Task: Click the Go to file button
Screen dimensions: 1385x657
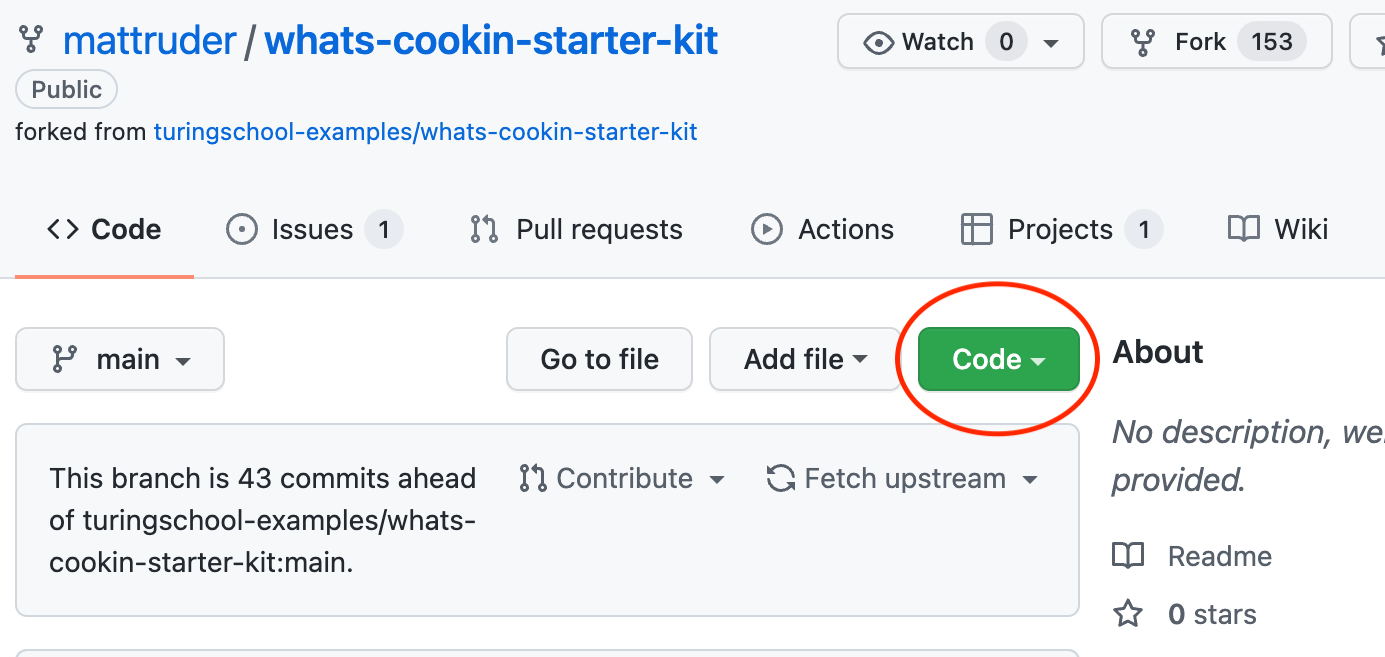Action: pos(599,359)
